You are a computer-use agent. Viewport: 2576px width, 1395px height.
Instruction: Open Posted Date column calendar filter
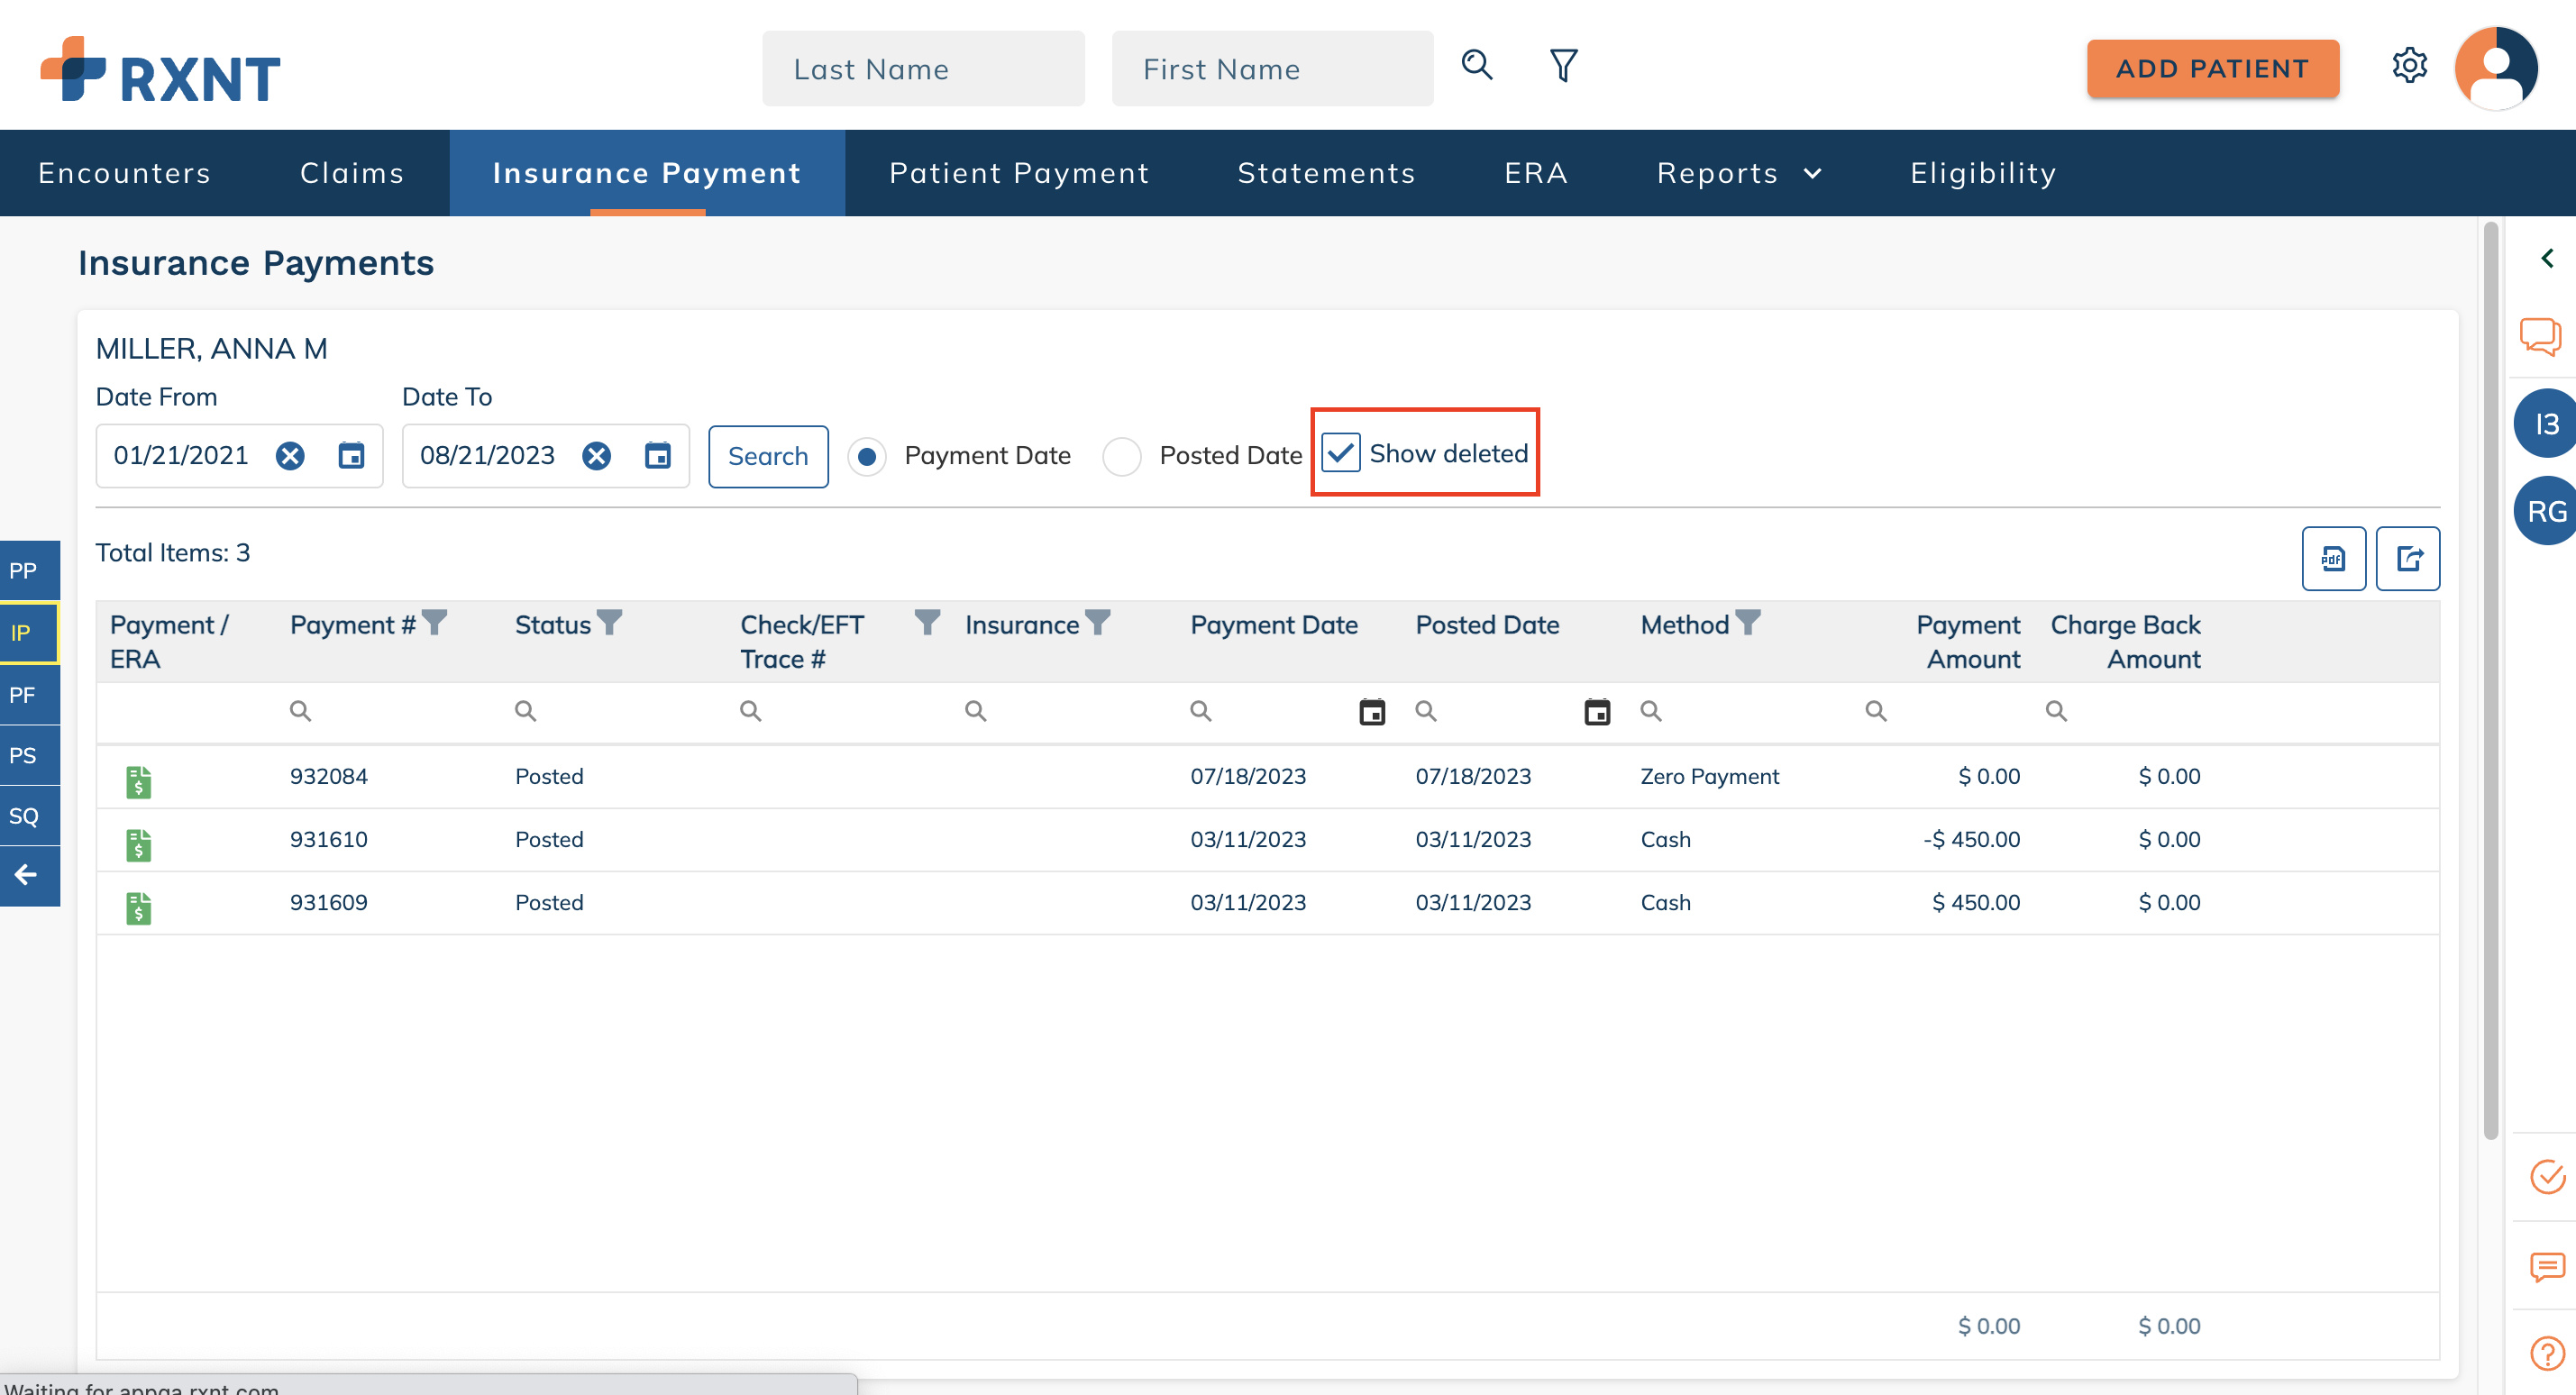(1597, 712)
